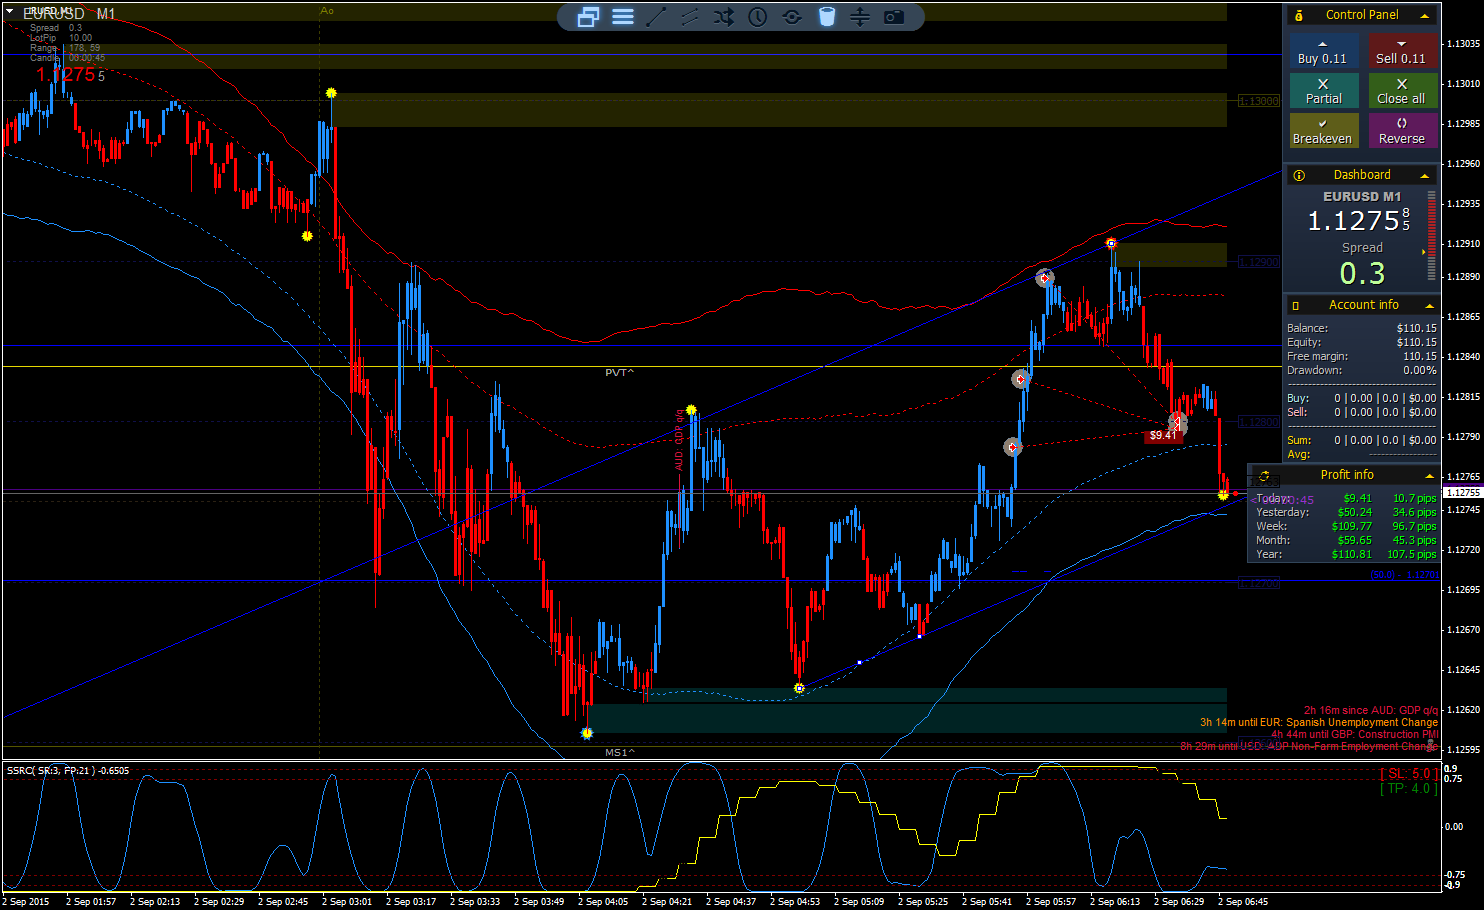Click the Sell 0.11 button
The height and width of the screenshot is (910, 1484).
[x=1402, y=51]
